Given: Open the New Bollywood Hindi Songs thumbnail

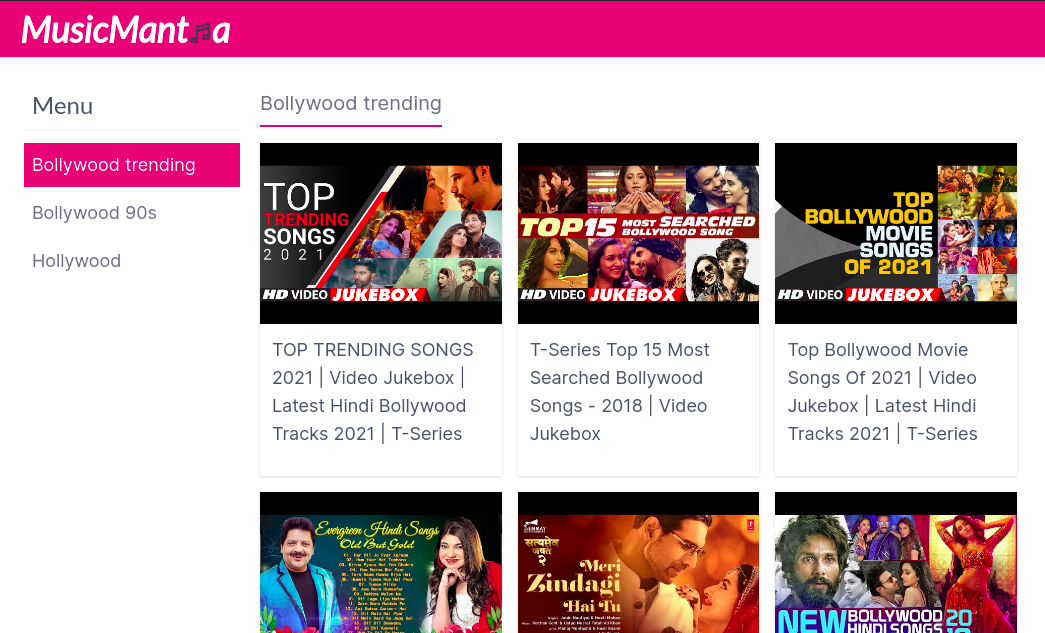Looking at the screenshot, I should coord(896,563).
